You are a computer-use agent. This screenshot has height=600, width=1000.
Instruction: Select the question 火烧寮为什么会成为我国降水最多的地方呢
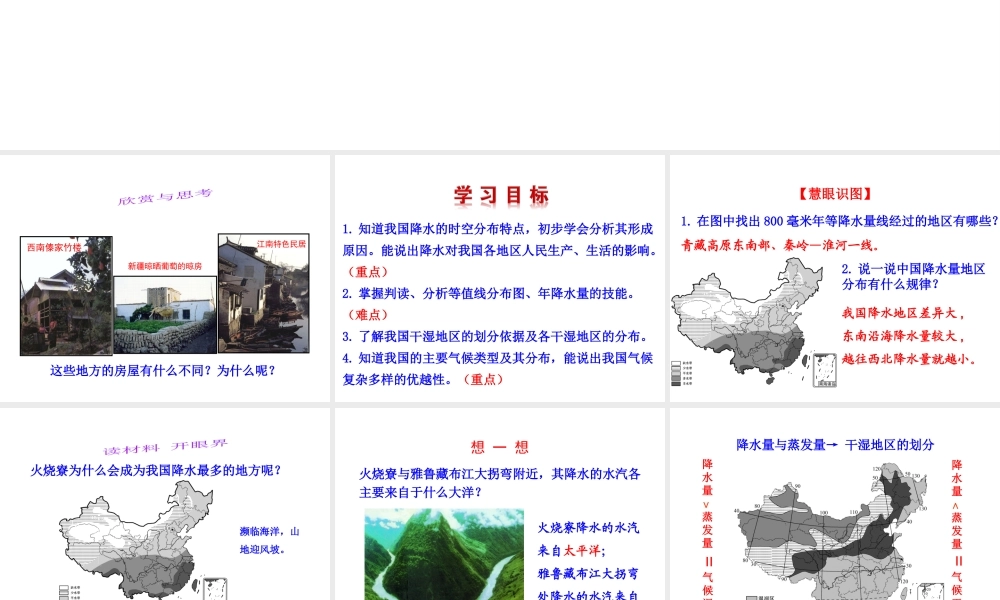[x=156, y=471]
